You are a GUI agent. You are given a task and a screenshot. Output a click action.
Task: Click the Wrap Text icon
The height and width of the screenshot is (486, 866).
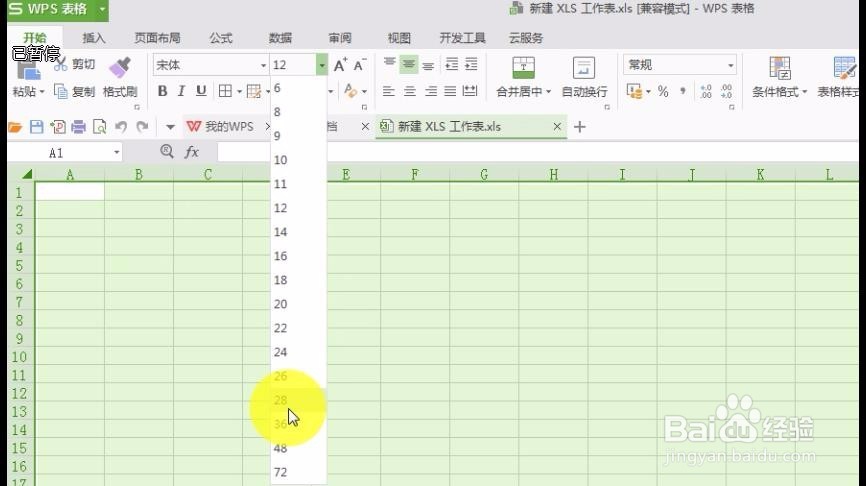583,67
